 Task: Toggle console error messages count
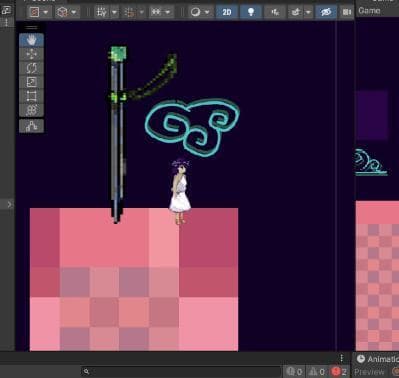coord(339,371)
